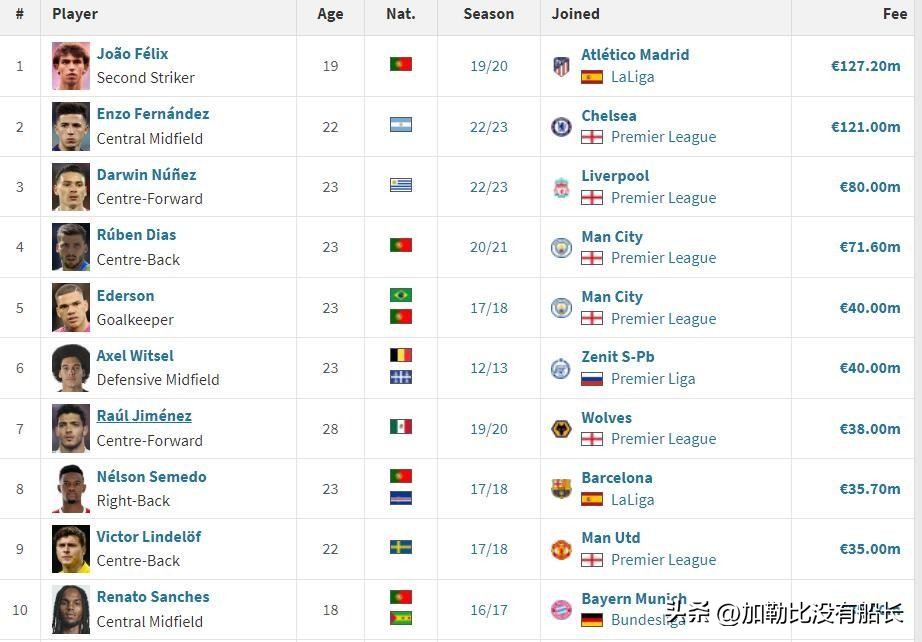Click Axel Witsel portrait thumbnail

(71, 368)
